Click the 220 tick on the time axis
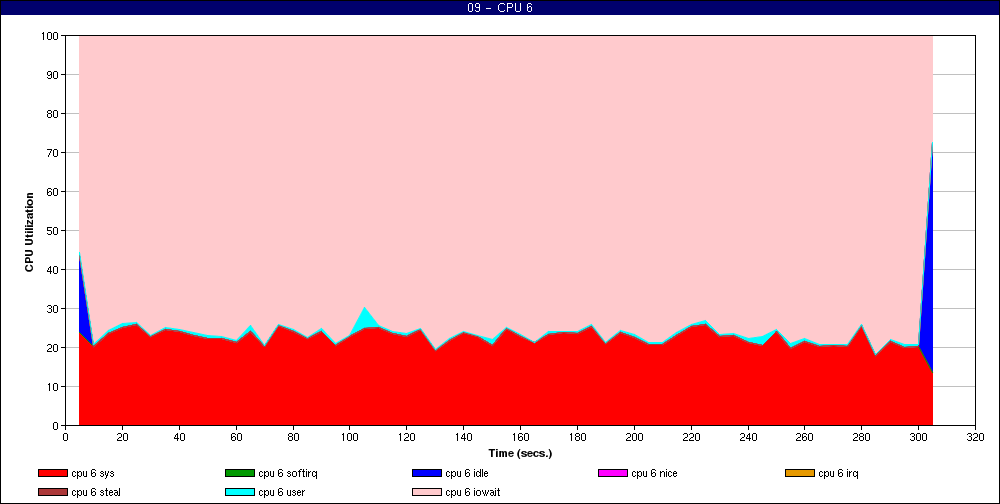The width and height of the screenshot is (1000, 504). [691, 437]
